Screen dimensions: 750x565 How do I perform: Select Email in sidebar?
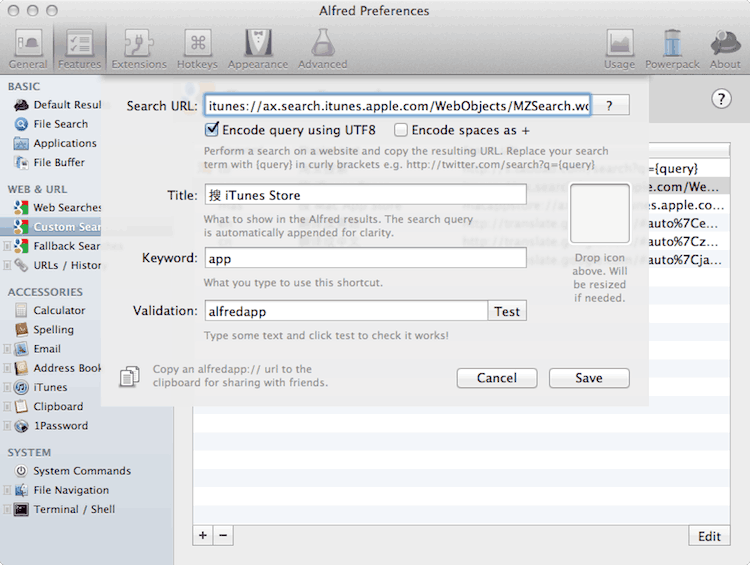[x=37, y=349]
